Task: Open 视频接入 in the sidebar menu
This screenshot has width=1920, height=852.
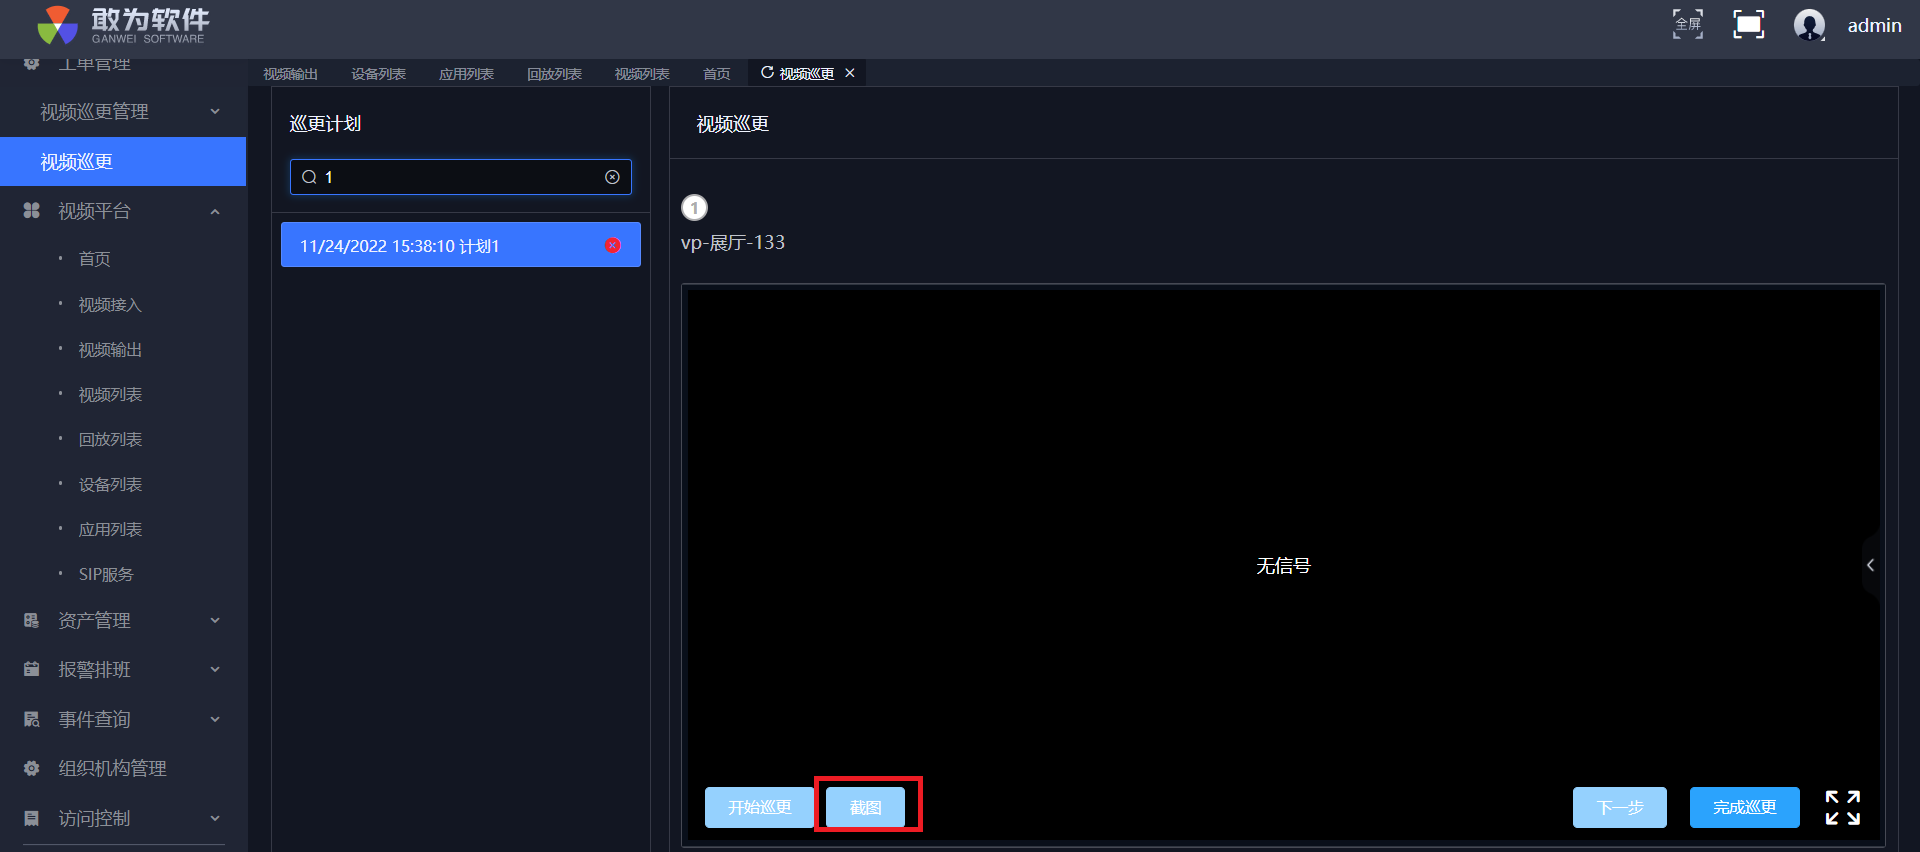Action: [110, 305]
